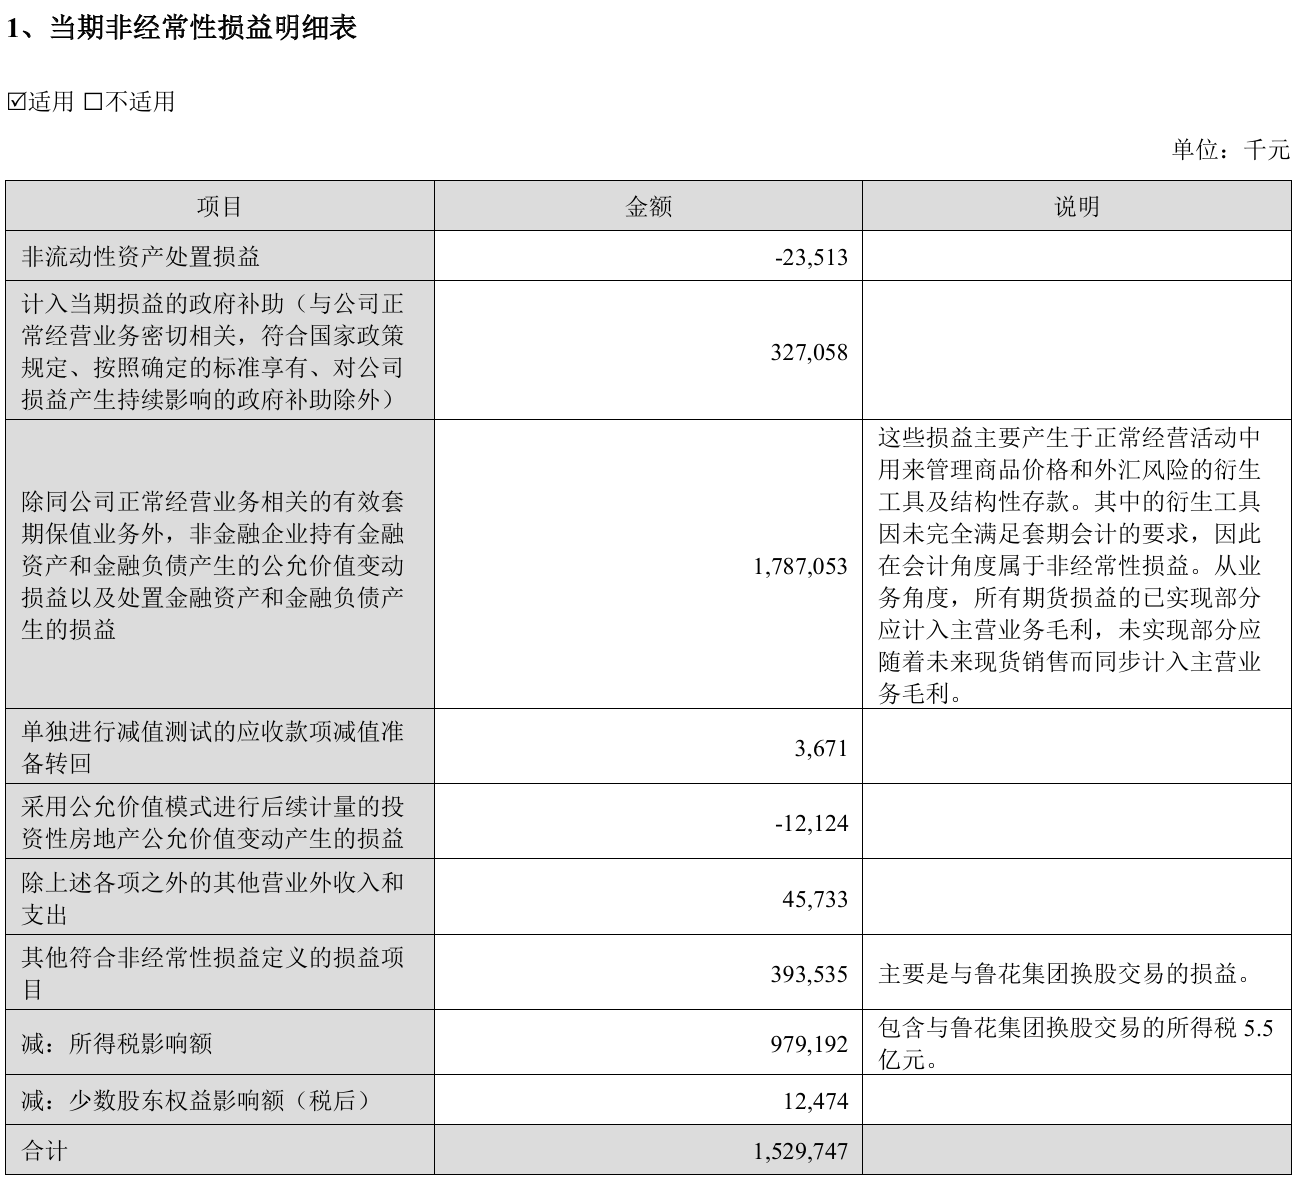Select the amount -23,513

811,258
